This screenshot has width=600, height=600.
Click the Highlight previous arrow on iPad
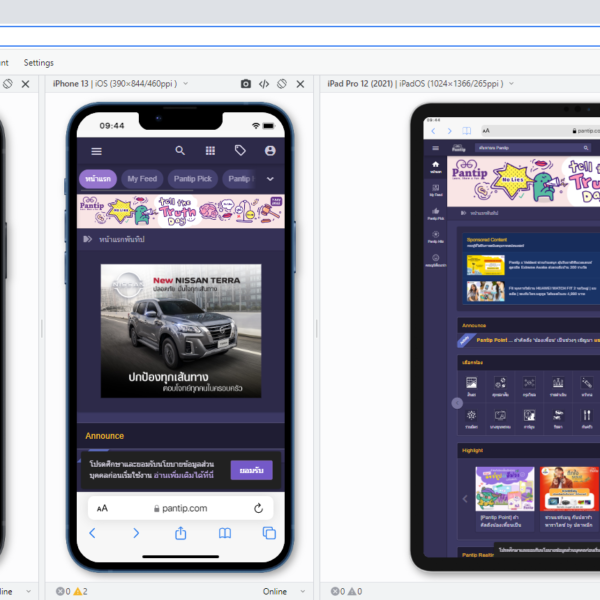[x=465, y=499]
